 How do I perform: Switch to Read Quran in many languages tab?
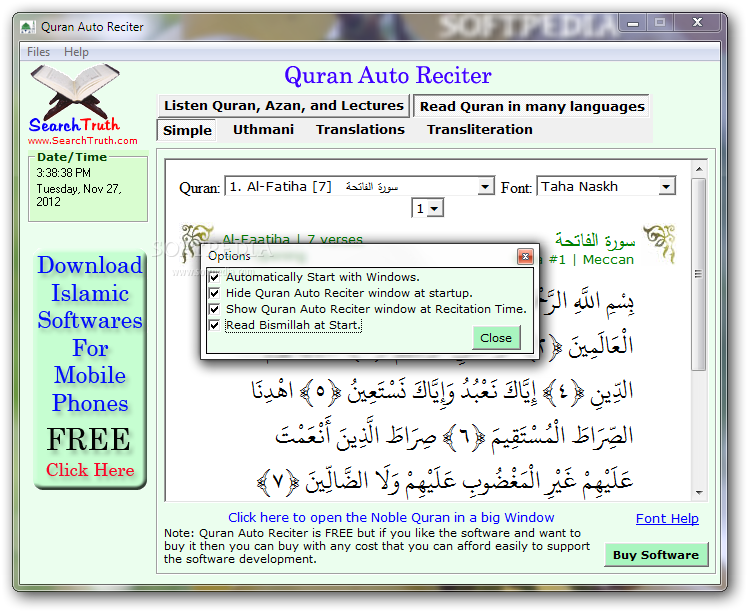tap(531, 106)
